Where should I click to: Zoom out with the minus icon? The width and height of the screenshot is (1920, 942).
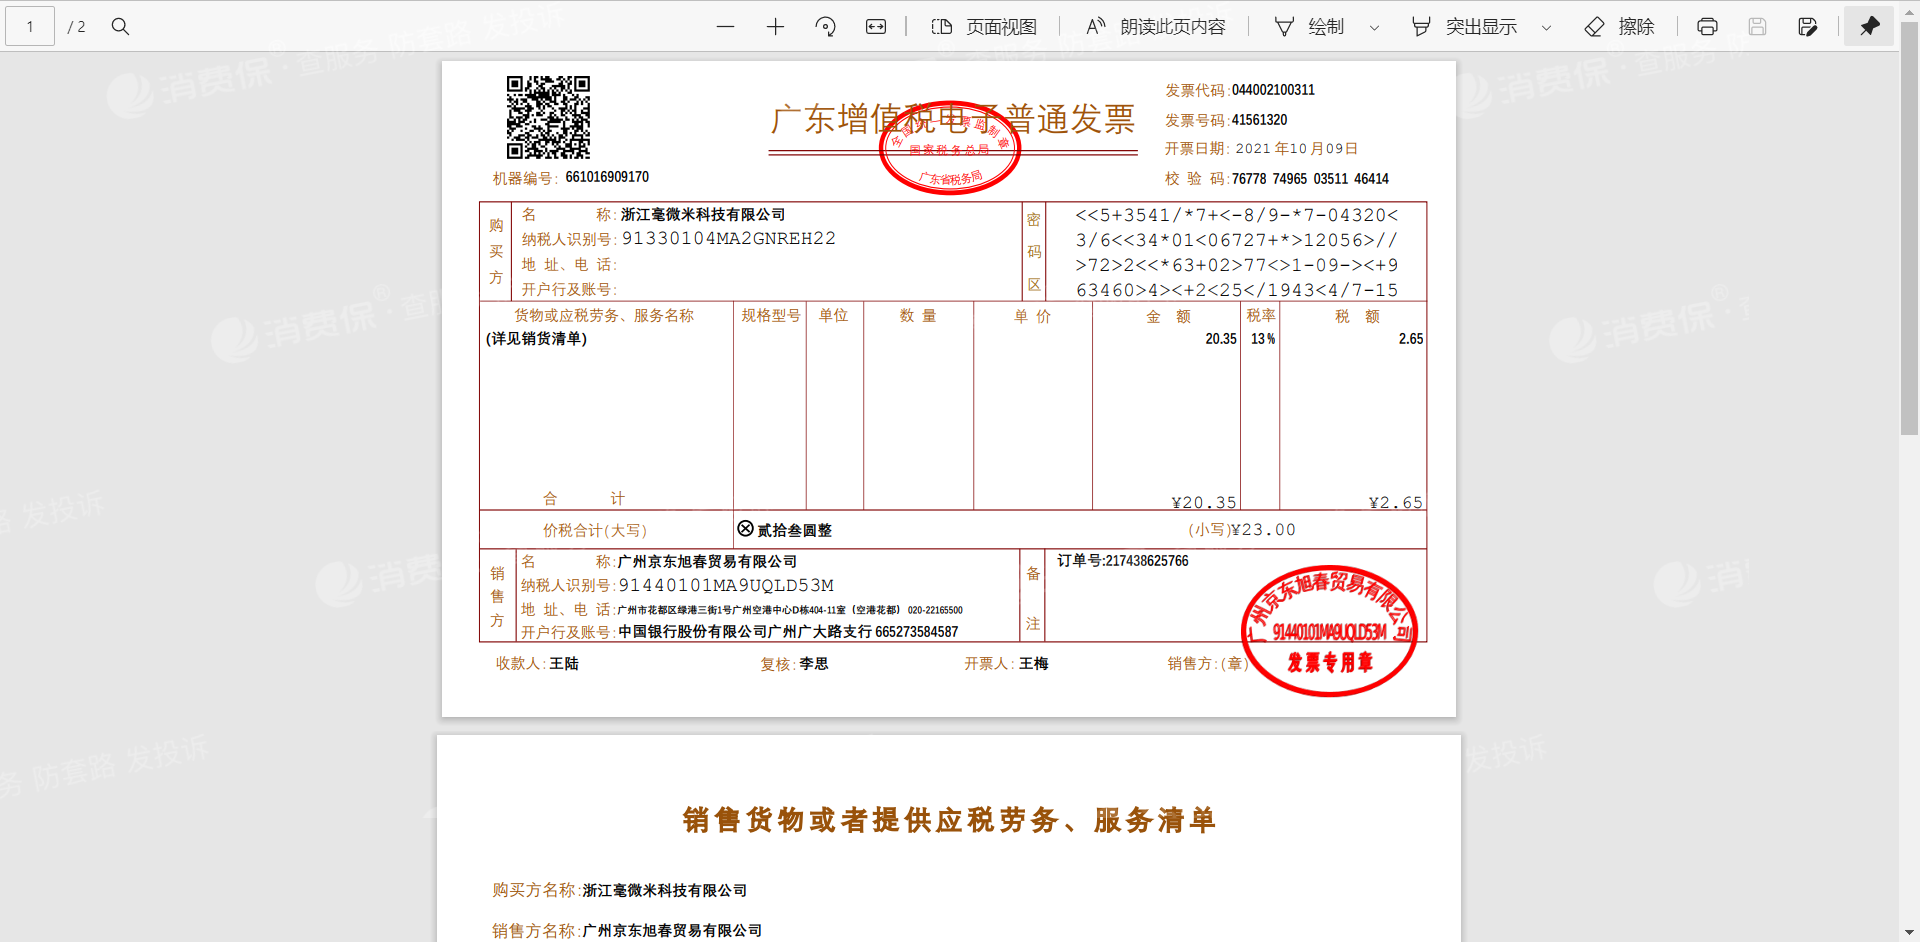[725, 27]
